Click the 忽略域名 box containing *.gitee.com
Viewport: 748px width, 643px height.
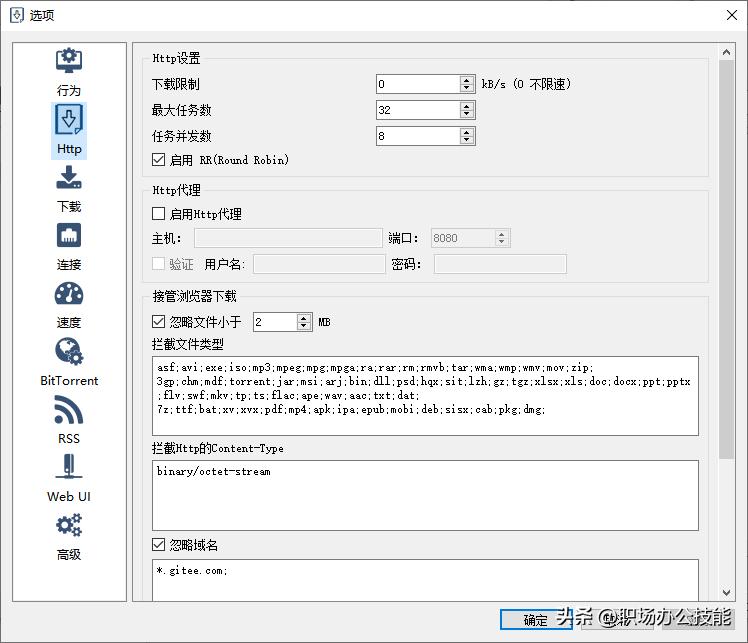point(426,580)
